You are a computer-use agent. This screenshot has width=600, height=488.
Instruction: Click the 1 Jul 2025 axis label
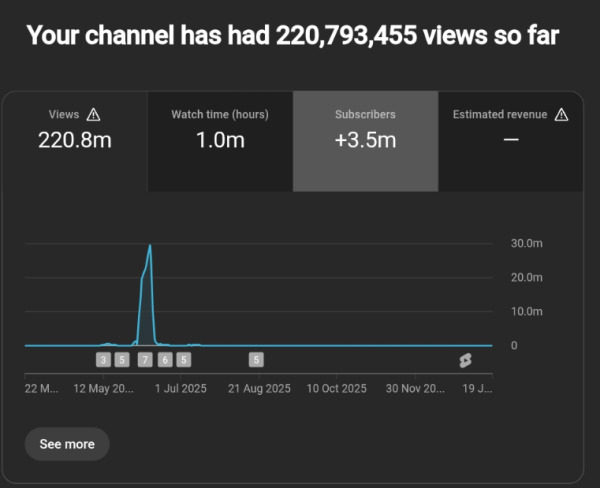pyautogui.click(x=181, y=388)
